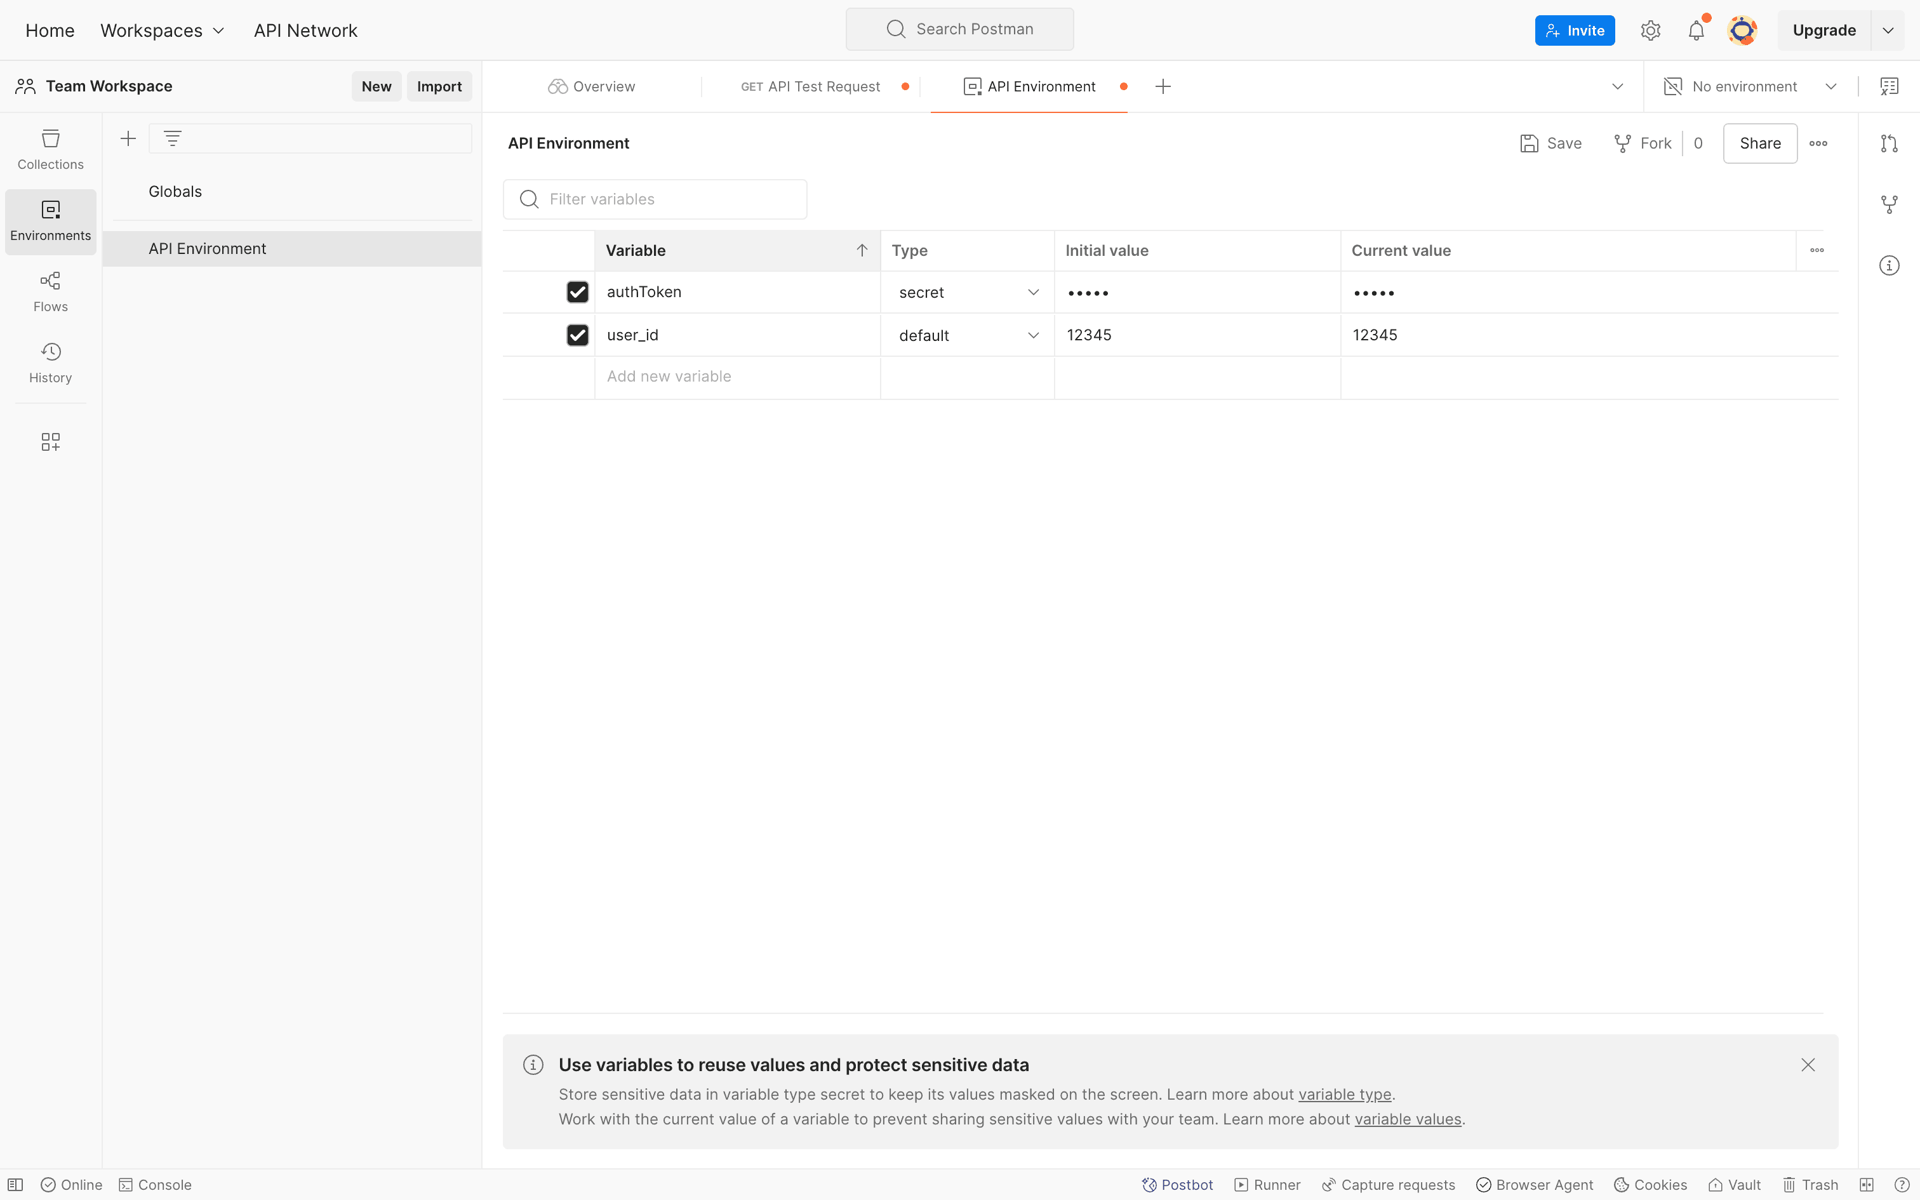The width and height of the screenshot is (1920, 1200).
Task: Toggle sidebar visibility icon in status bar
Action: pos(15,1185)
